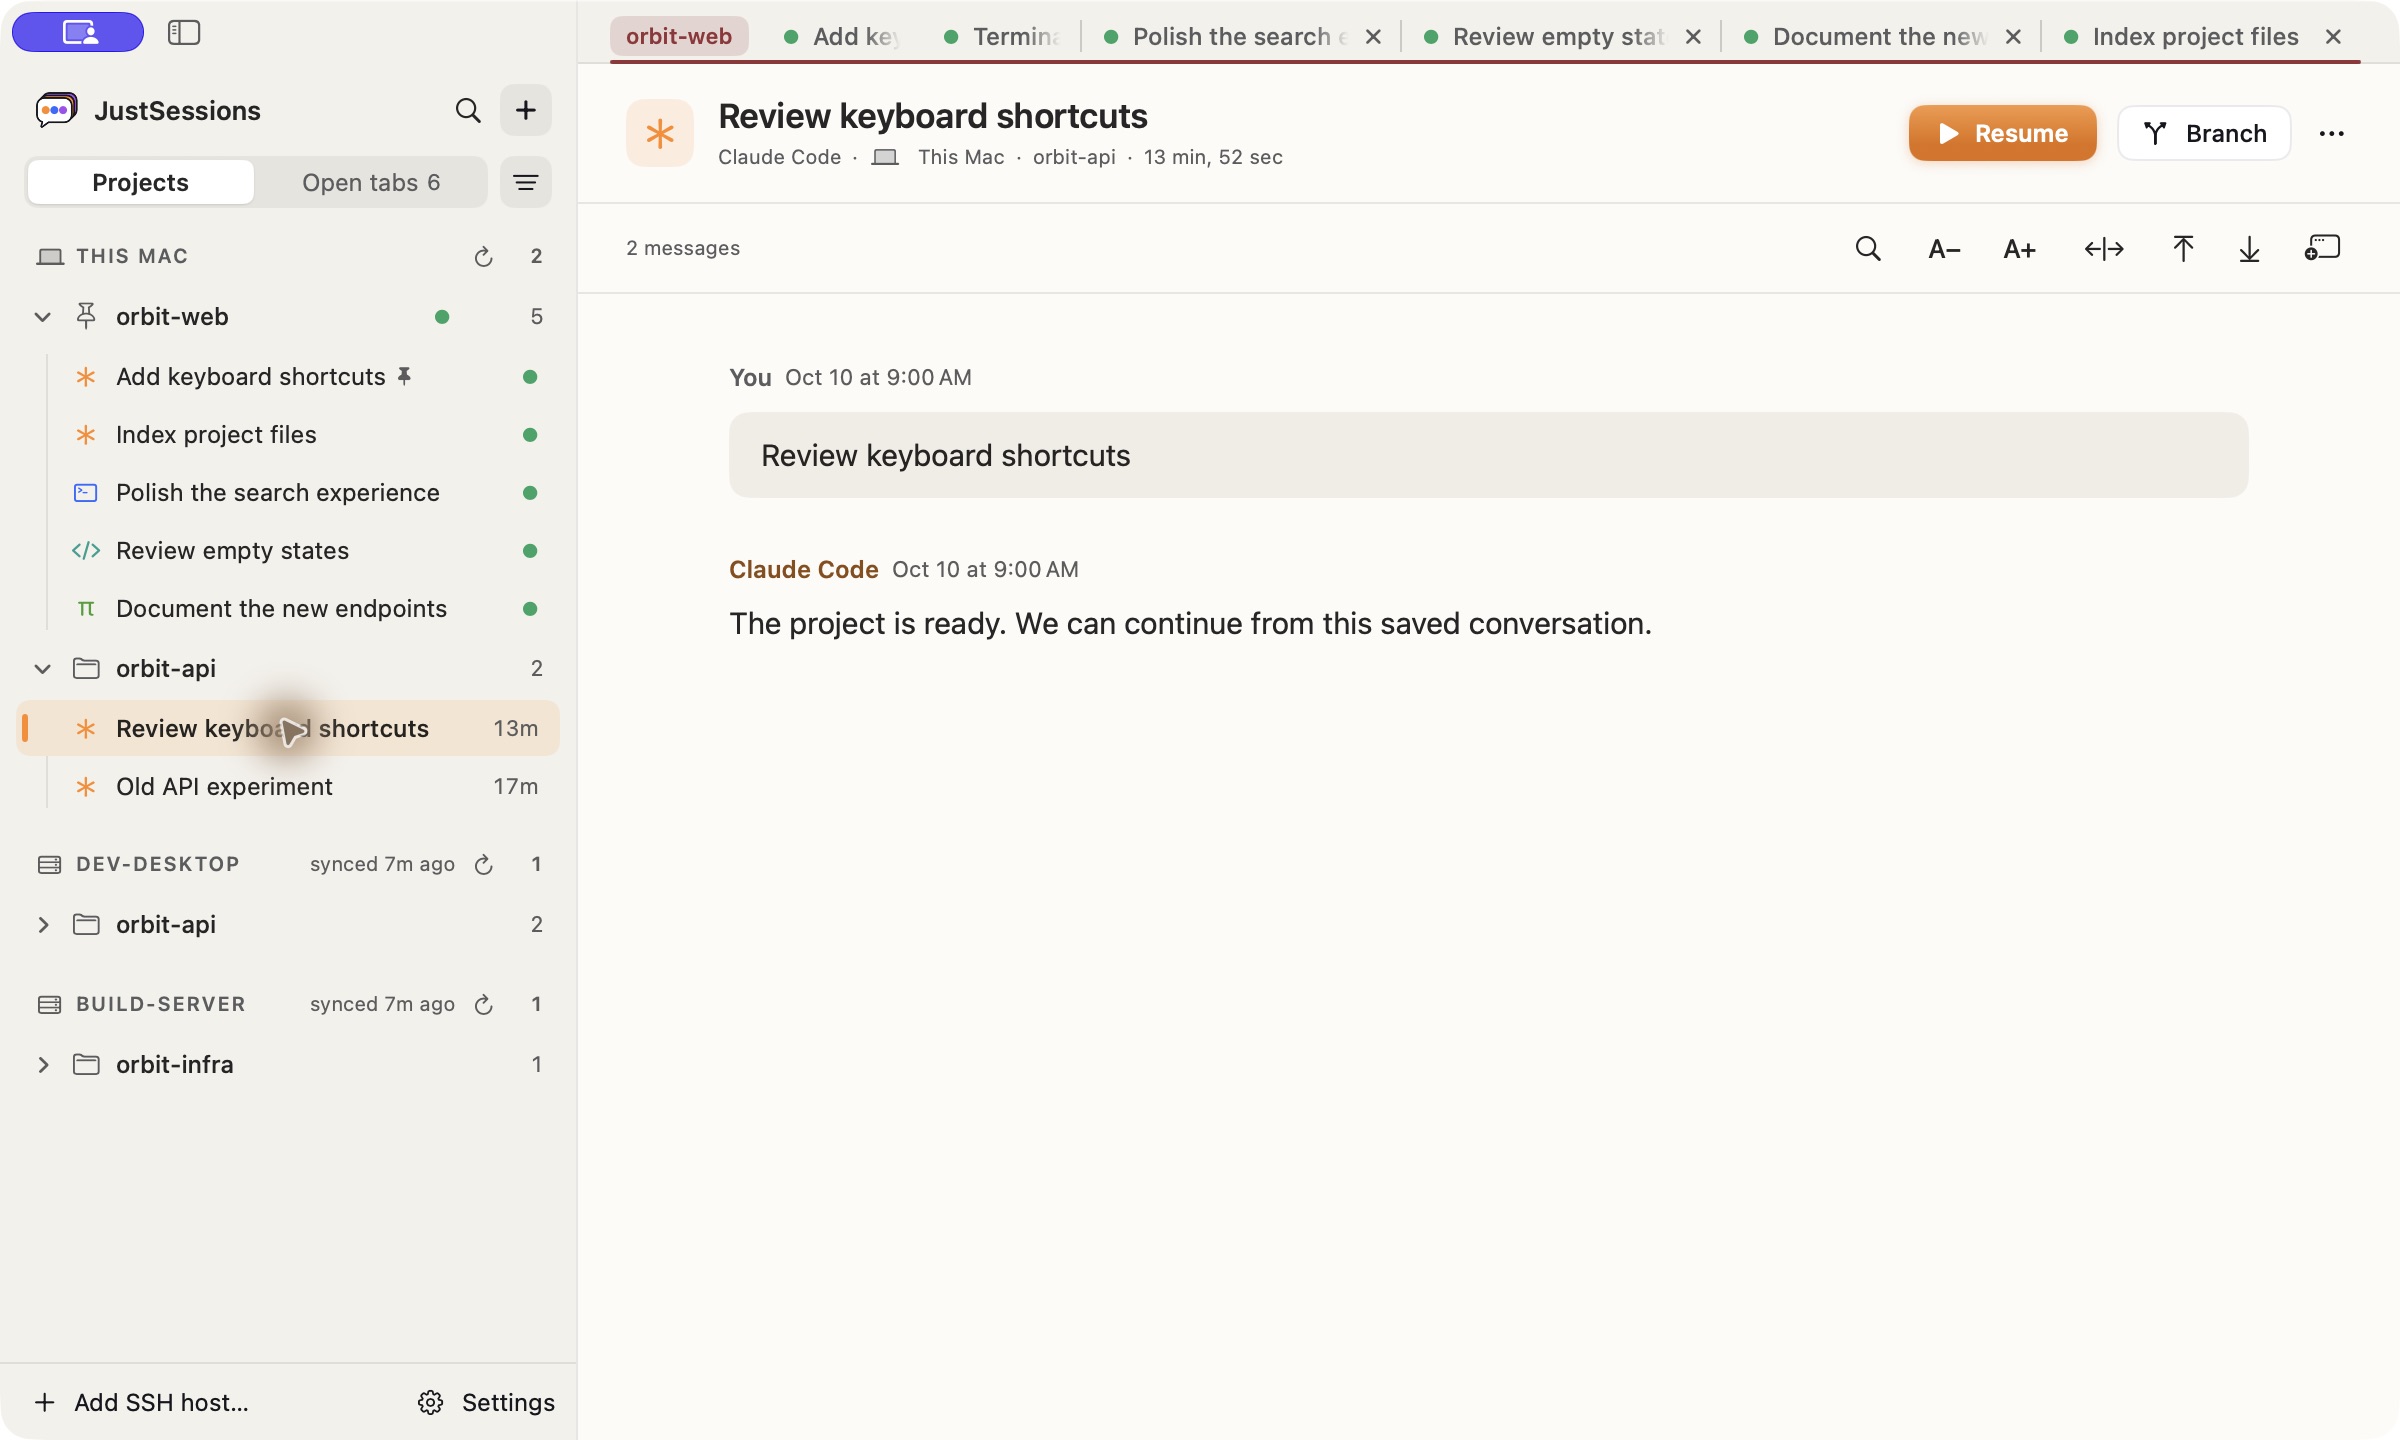The width and height of the screenshot is (2400, 1440).
Task: Toggle the sidebar panel icon
Action: coord(184,33)
